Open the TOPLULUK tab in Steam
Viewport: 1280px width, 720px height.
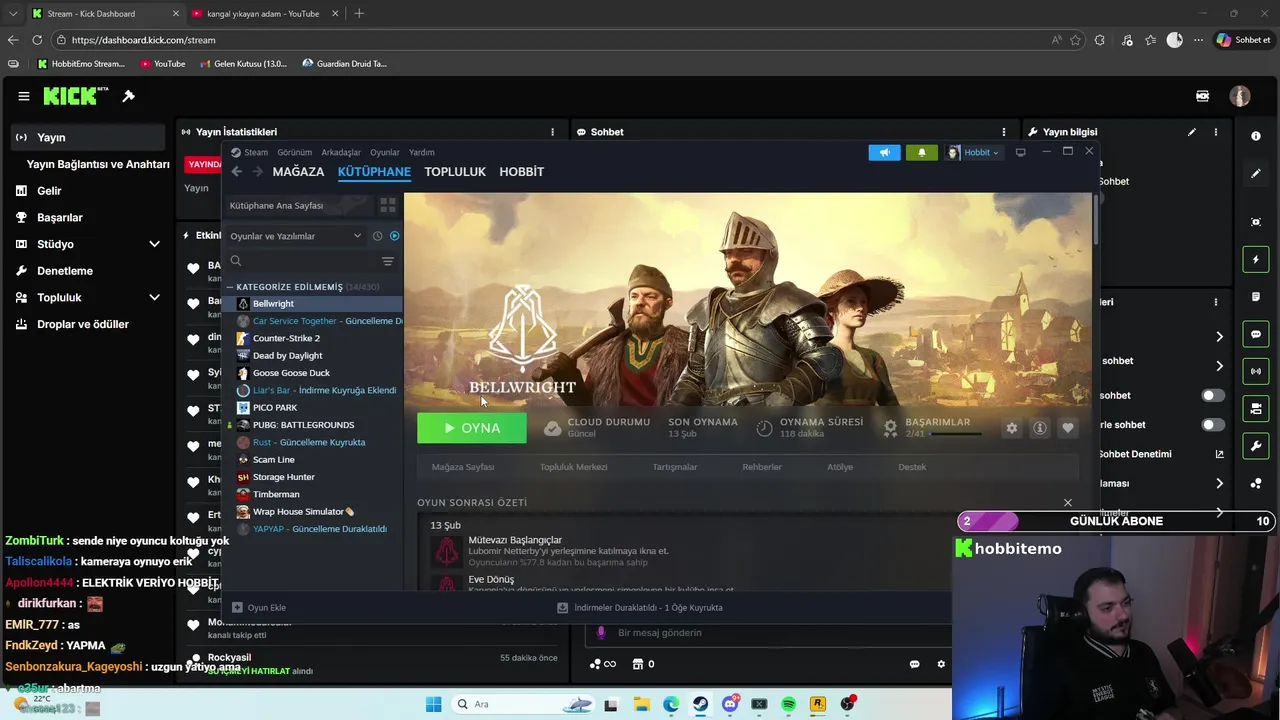(455, 172)
